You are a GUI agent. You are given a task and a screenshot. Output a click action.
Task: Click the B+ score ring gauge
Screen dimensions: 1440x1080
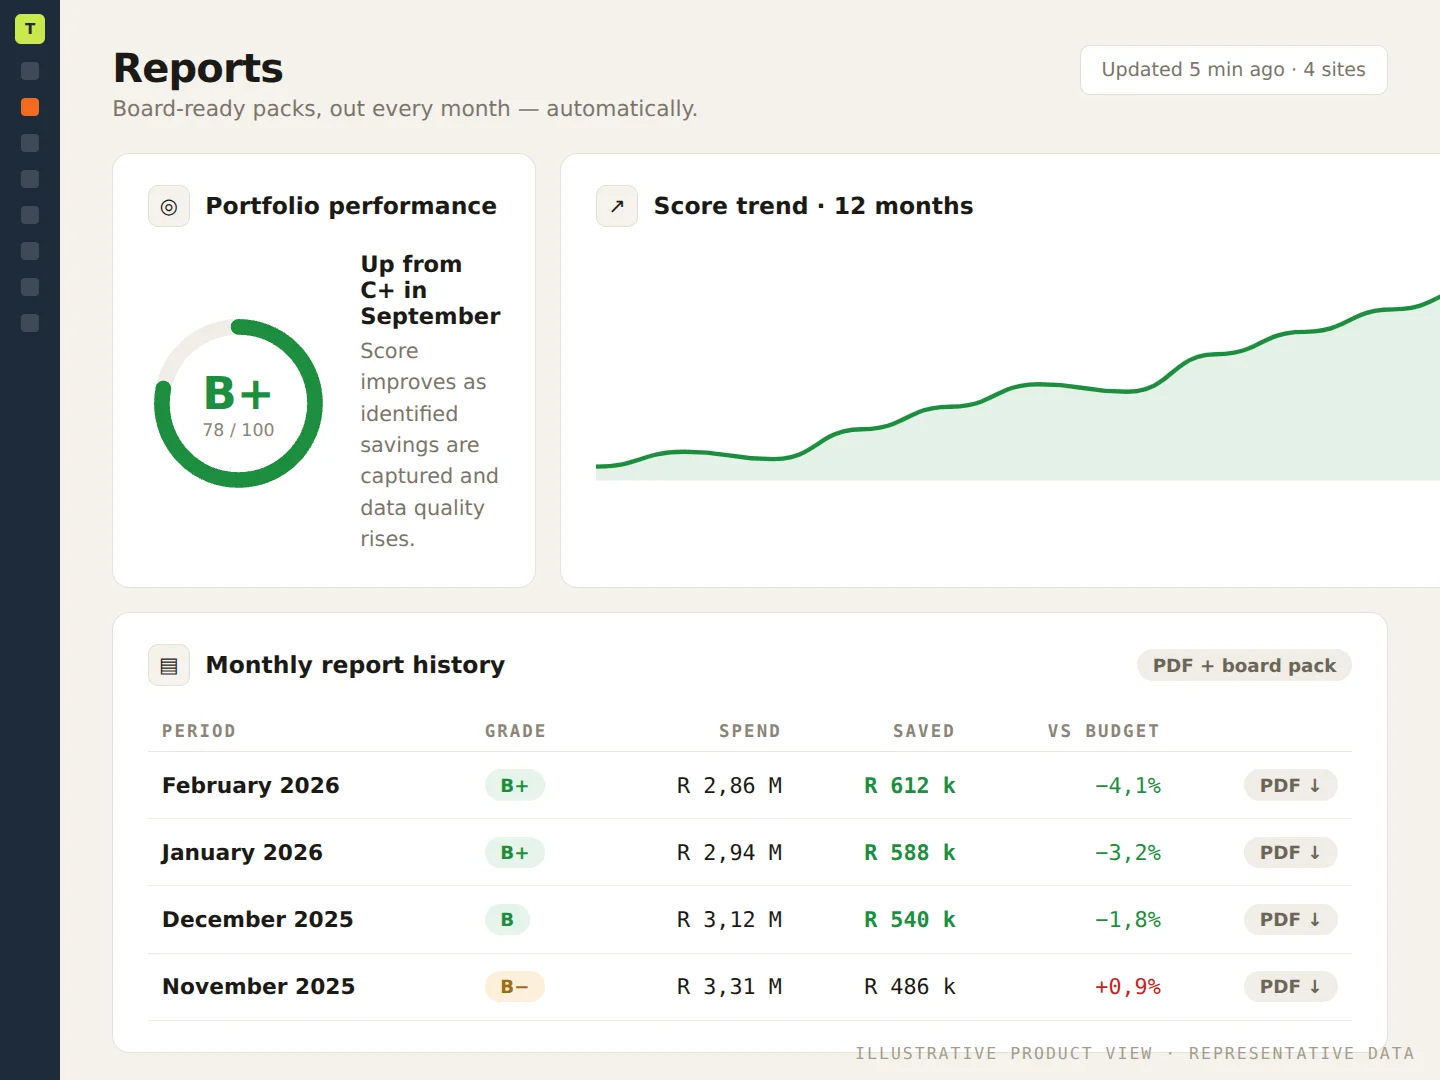coord(238,403)
